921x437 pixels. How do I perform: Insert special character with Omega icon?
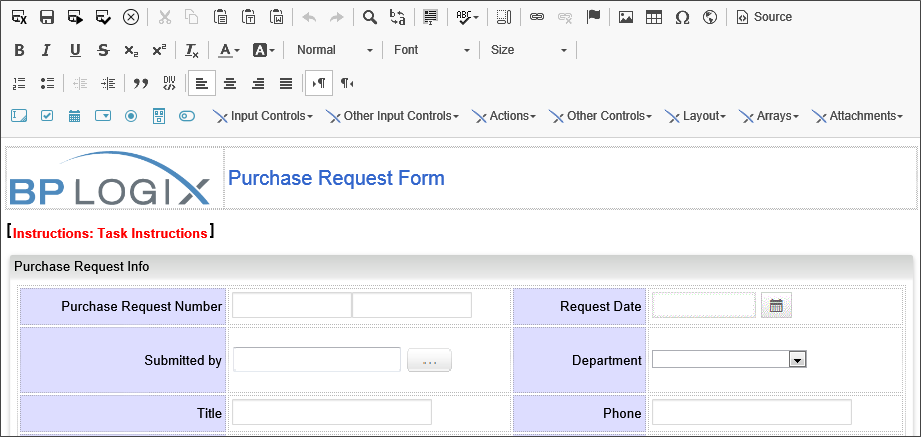click(682, 17)
